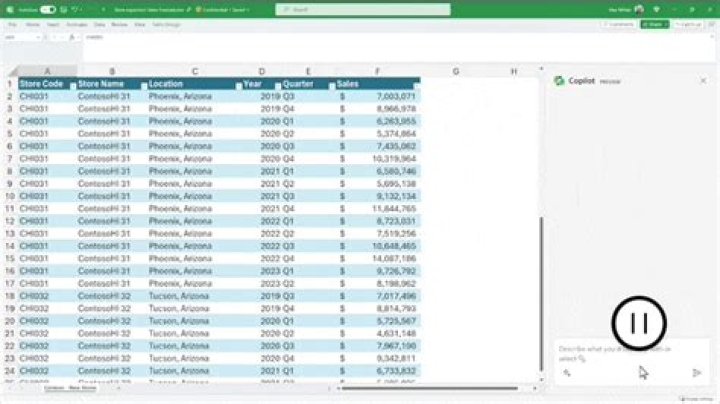Click the Undo arrow icon

point(75,10)
